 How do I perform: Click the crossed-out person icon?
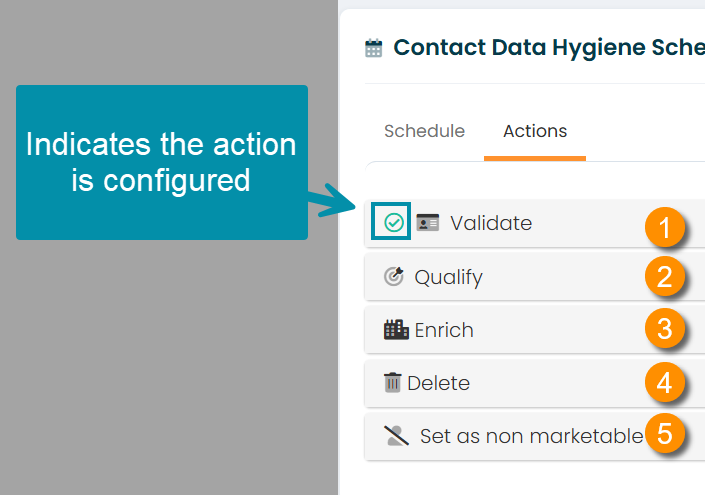[x=397, y=436]
